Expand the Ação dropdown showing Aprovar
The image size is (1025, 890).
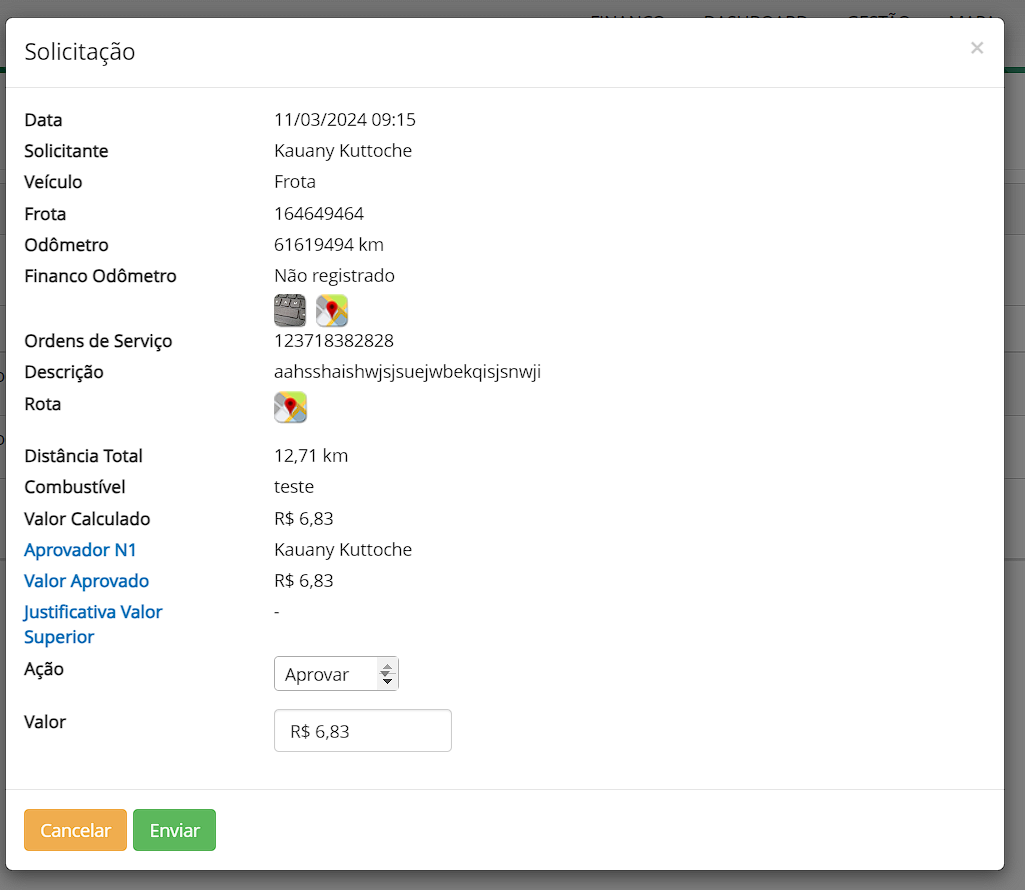(x=336, y=674)
